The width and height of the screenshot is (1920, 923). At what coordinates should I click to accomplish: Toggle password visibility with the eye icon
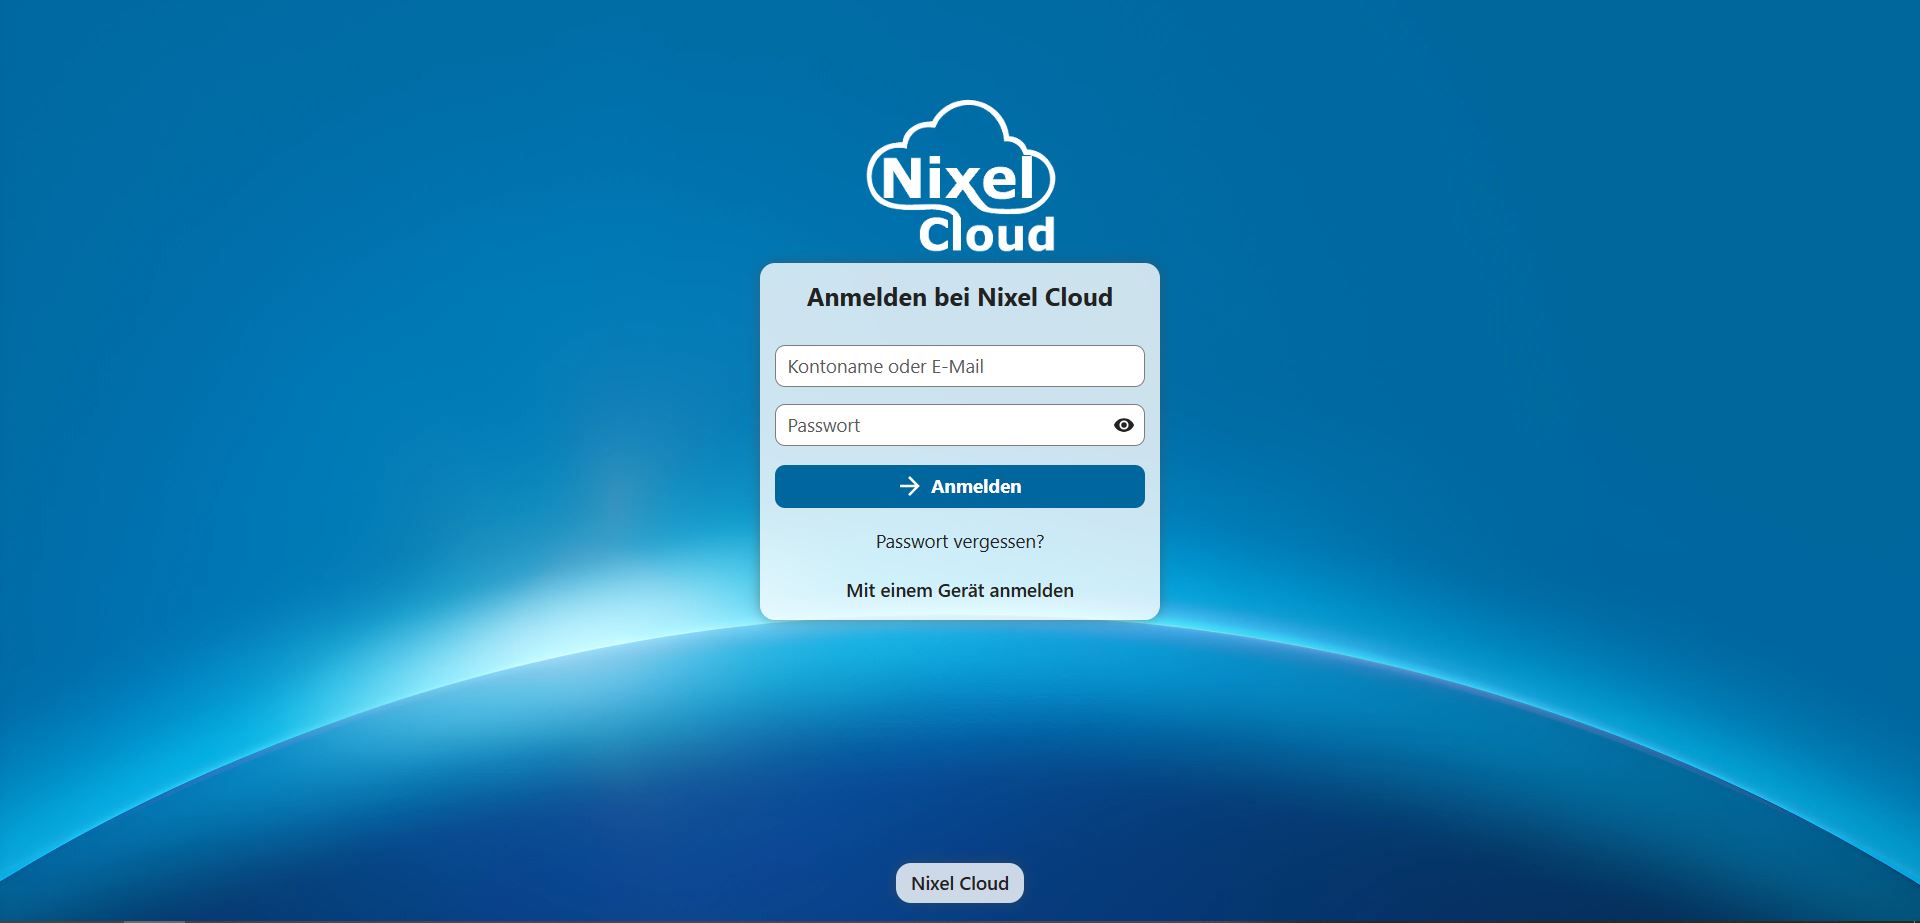1123,425
